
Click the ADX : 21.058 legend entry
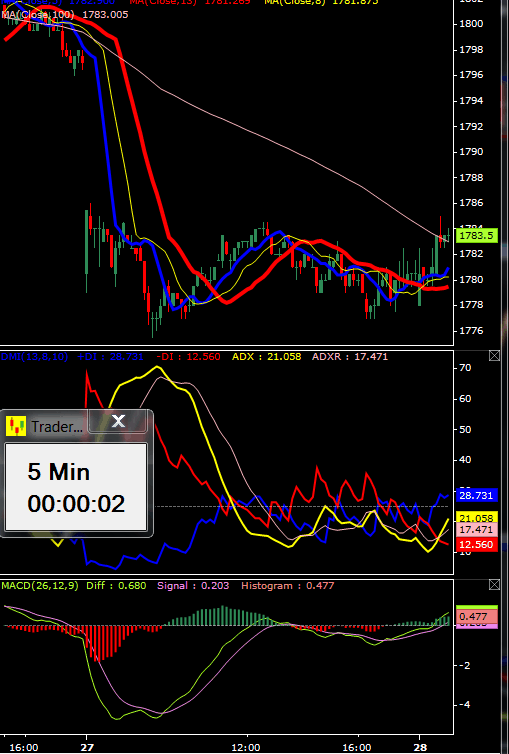pyautogui.click(x=267, y=357)
